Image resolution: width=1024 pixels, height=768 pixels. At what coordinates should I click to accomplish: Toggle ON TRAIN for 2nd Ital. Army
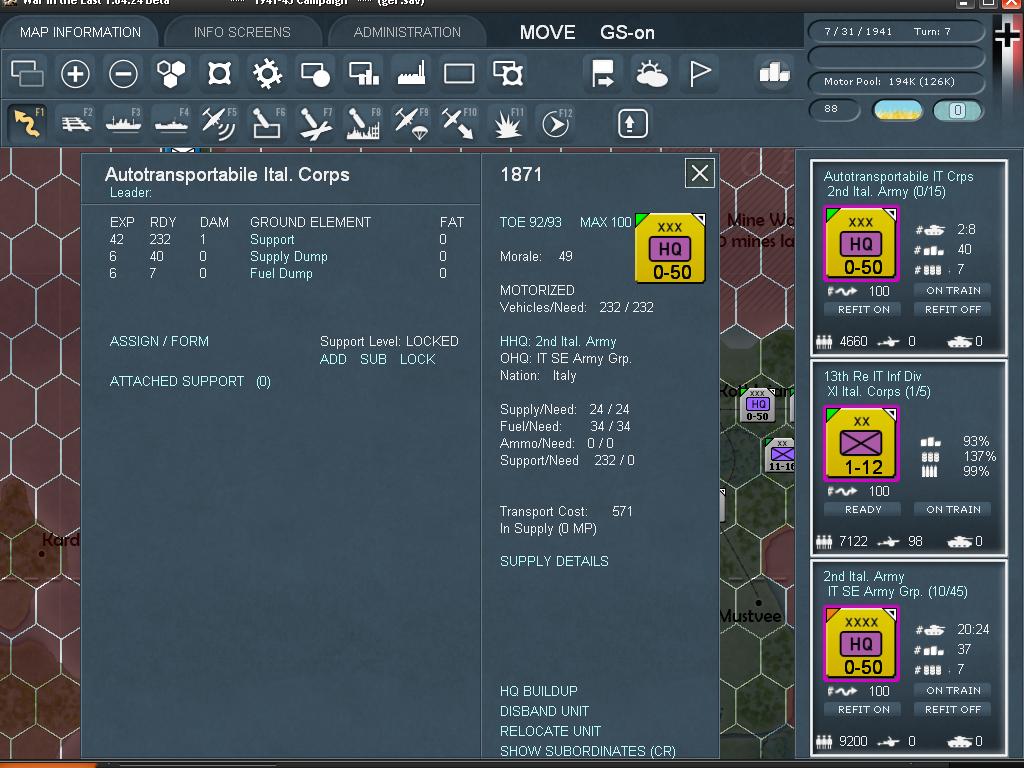click(x=953, y=690)
